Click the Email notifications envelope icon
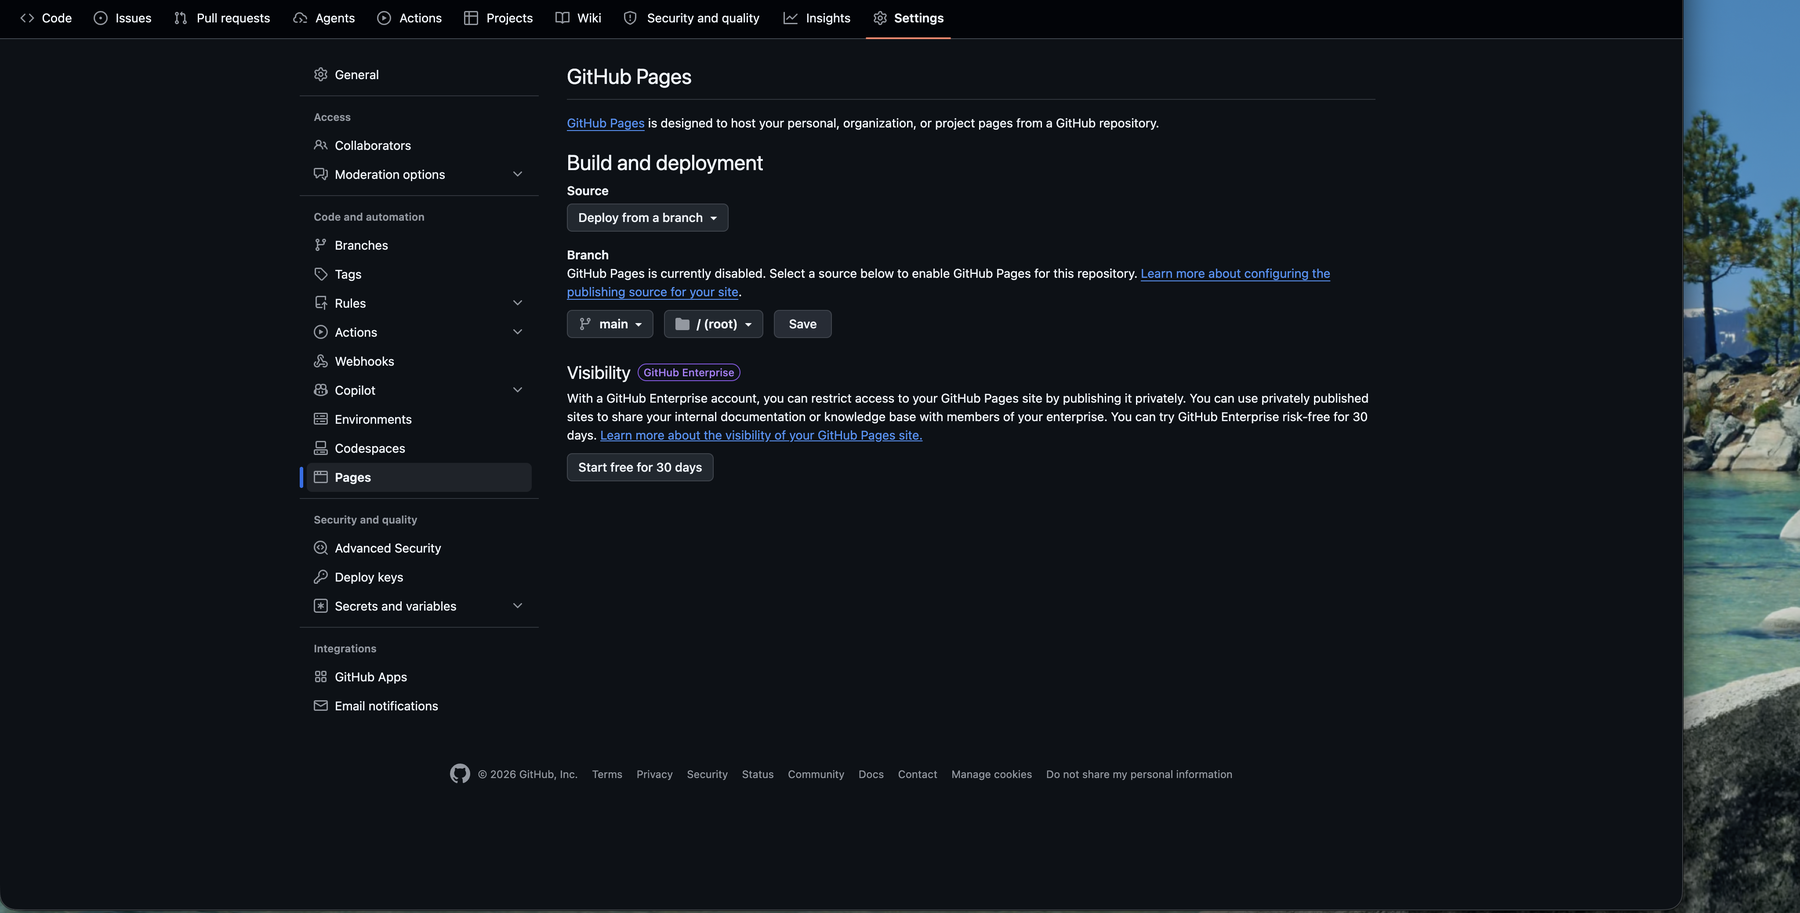Viewport: 1800px width, 913px height. coord(321,707)
